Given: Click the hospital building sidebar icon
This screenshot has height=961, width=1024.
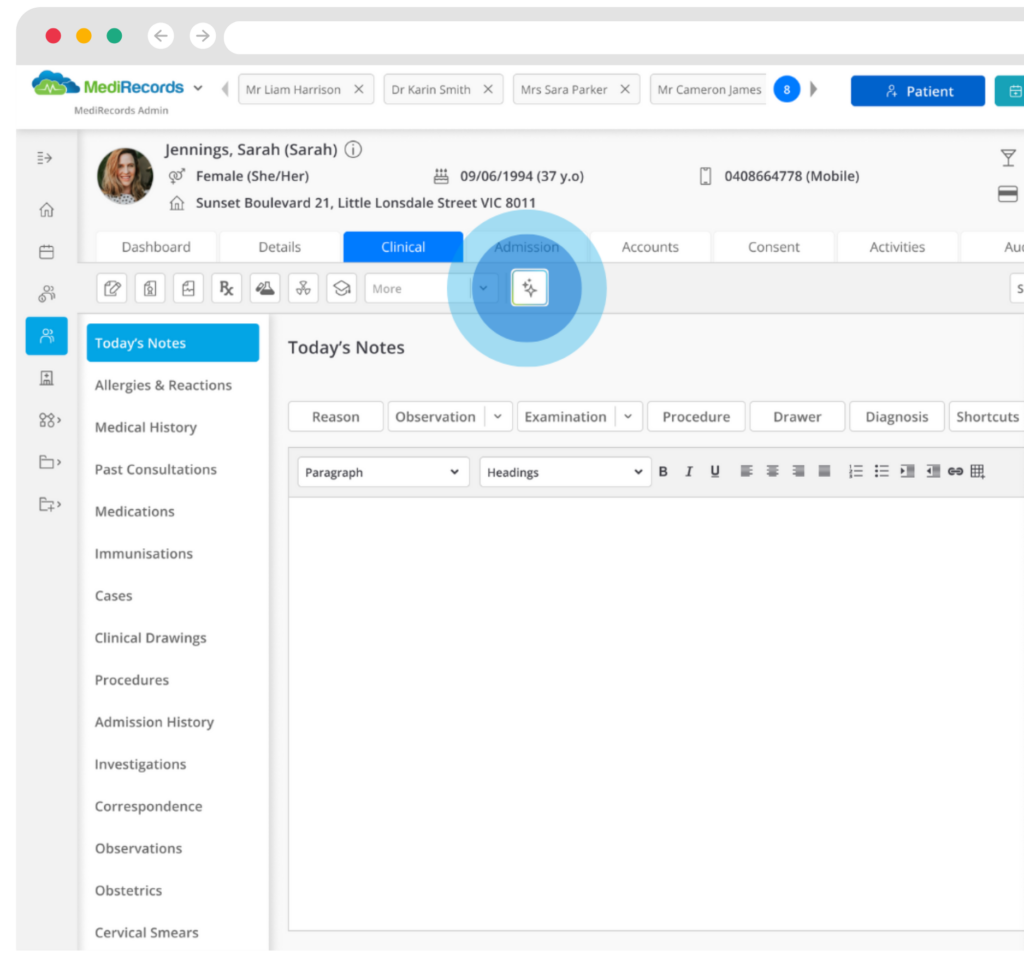Looking at the screenshot, I should pos(46,378).
